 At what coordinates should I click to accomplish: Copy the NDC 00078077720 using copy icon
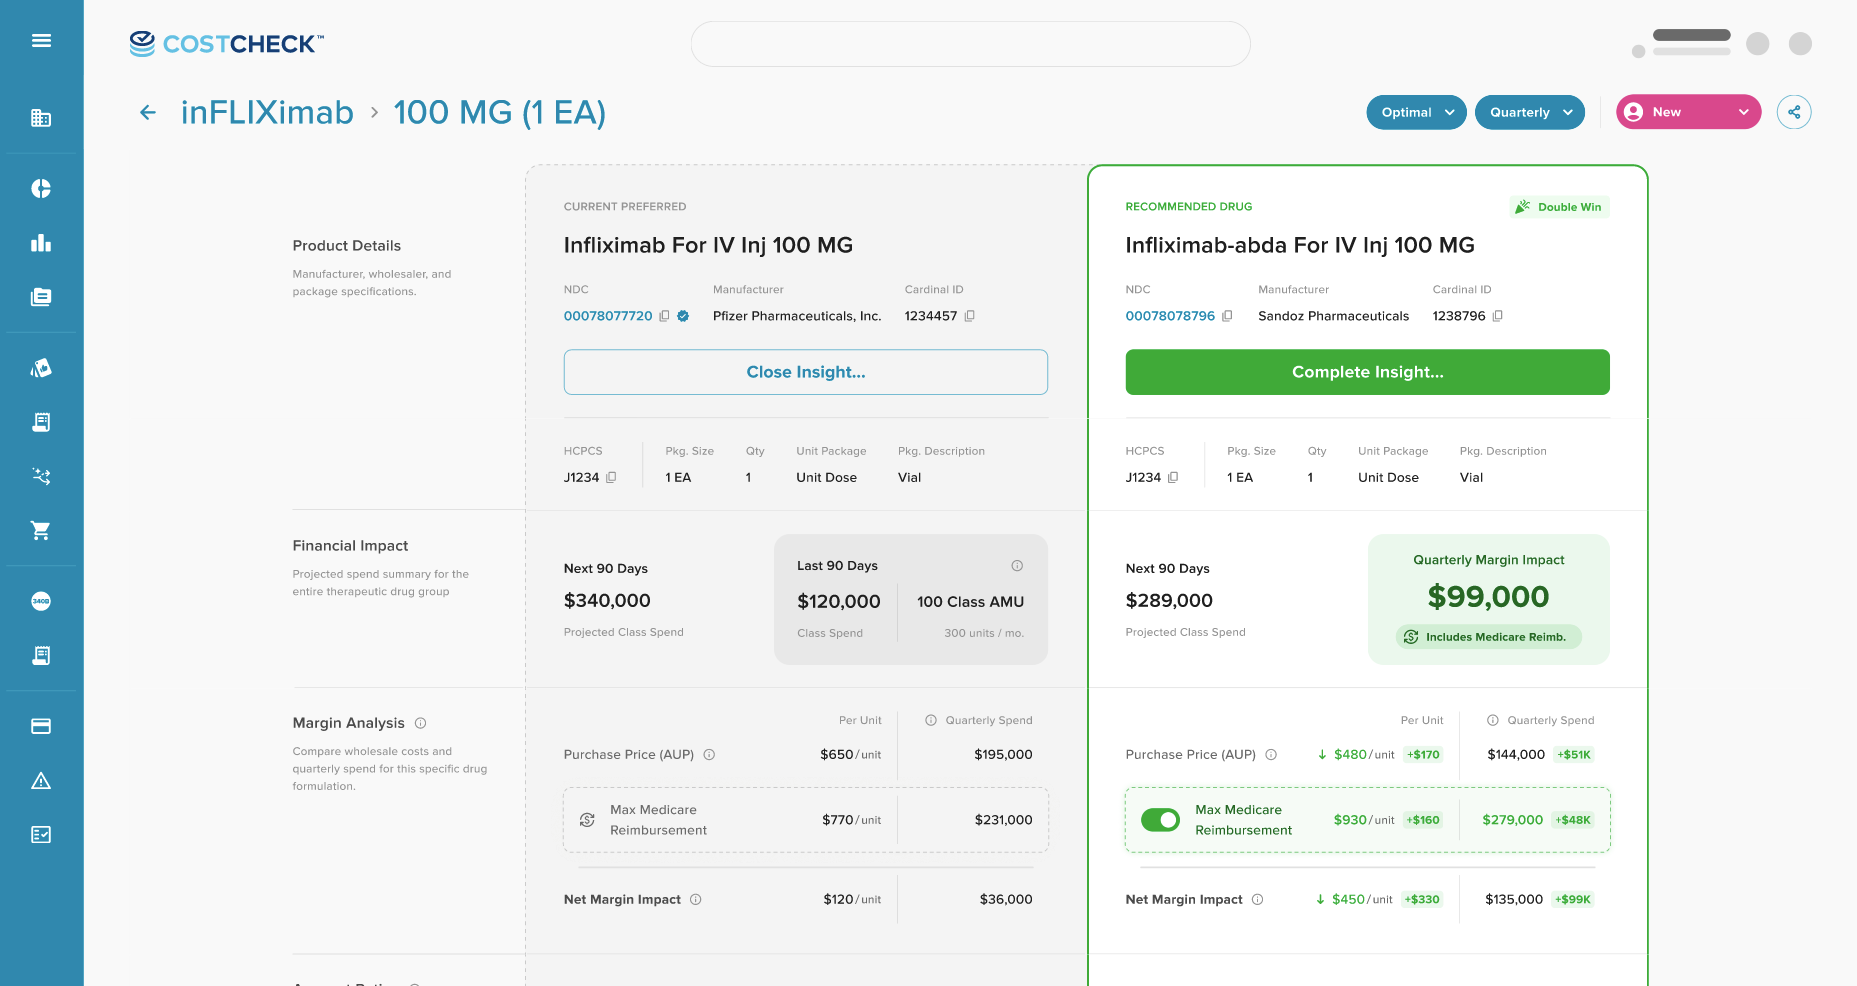[x=665, y=316]
